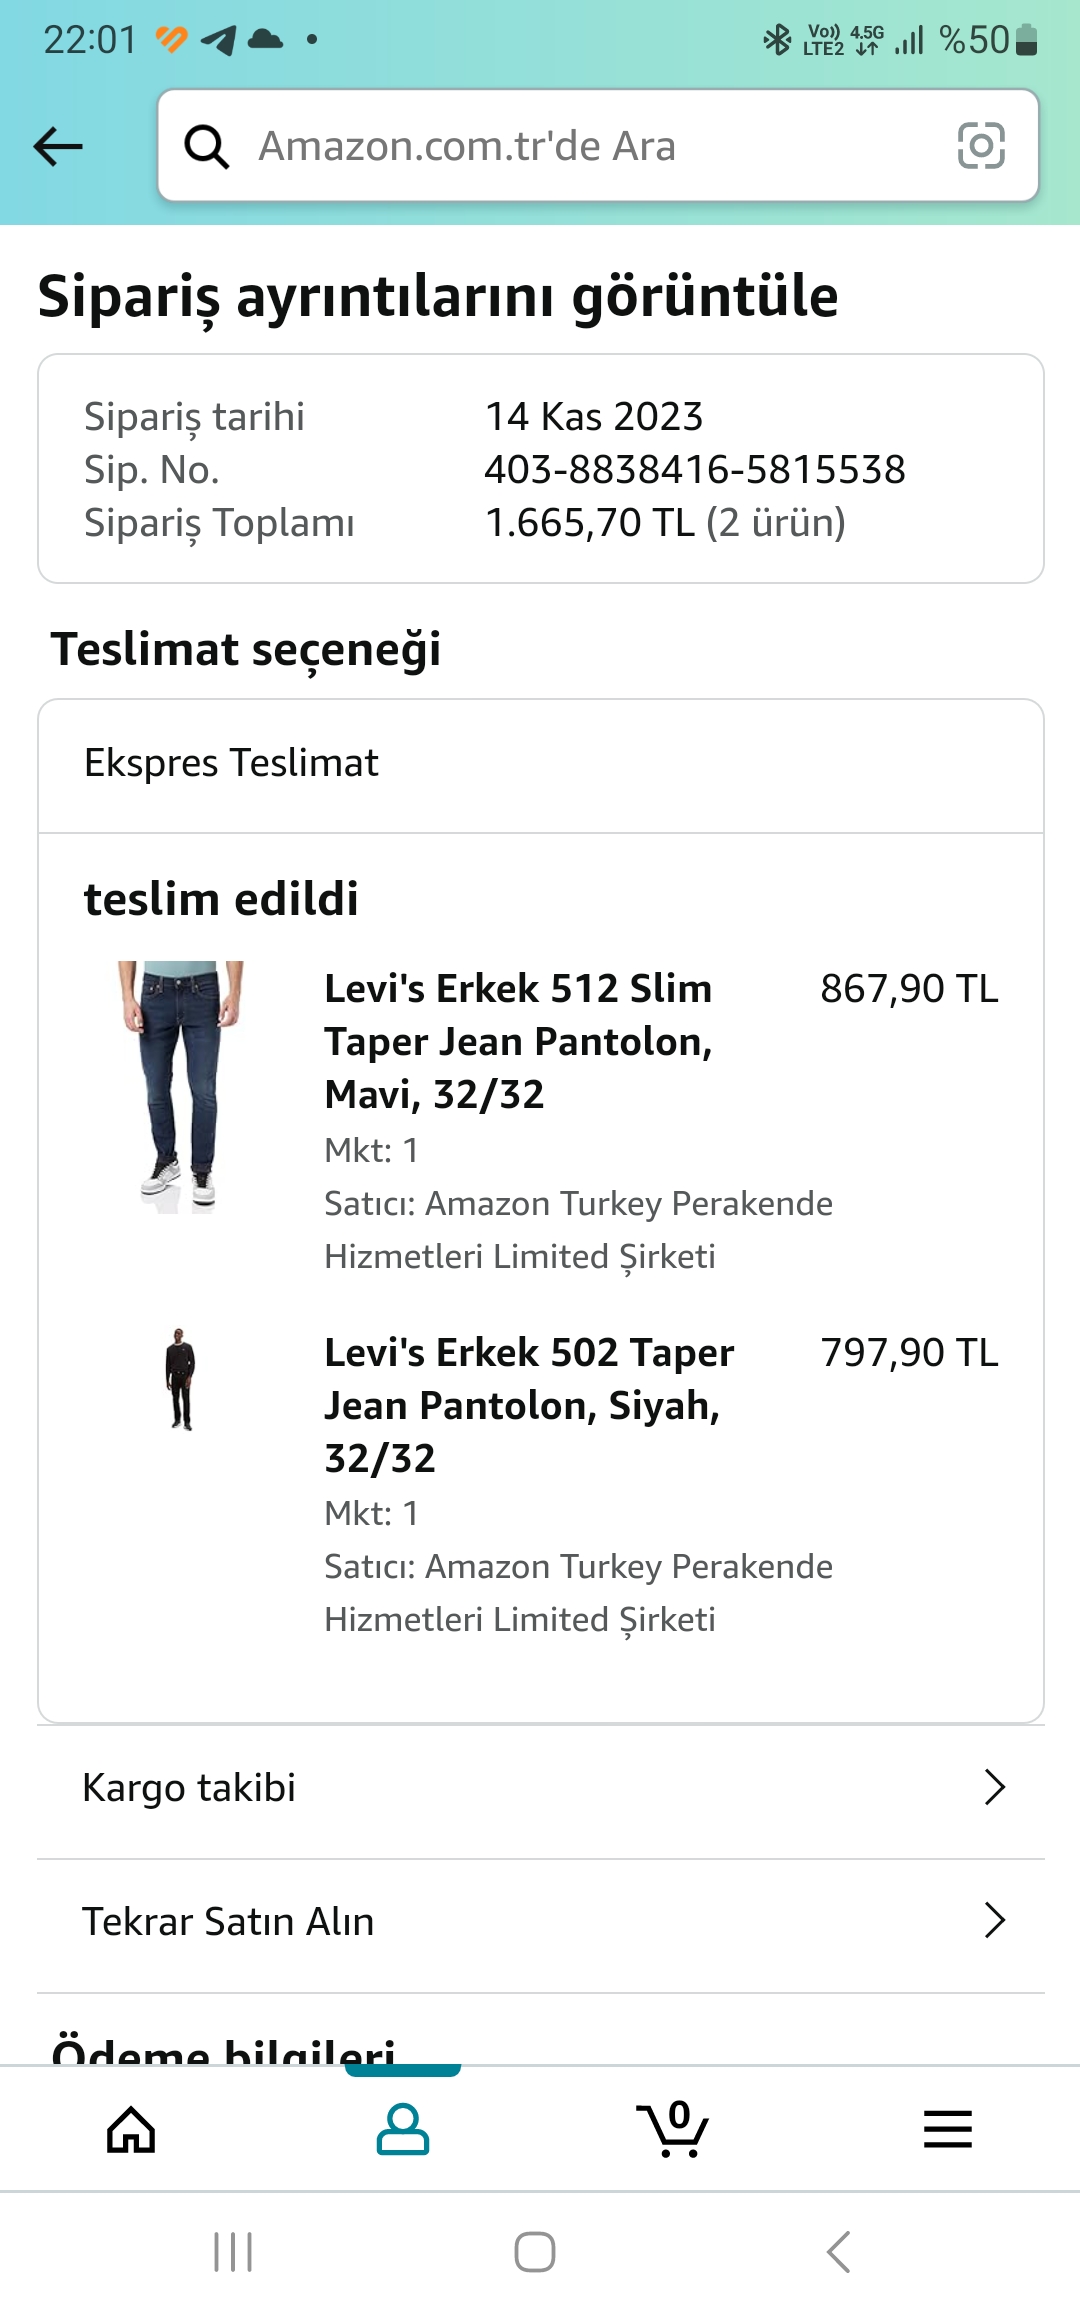This screenshot has width=1080, height=2316.
Task: Open the account profile tab
Action: pyautogui.click(x=402, y=2129)
